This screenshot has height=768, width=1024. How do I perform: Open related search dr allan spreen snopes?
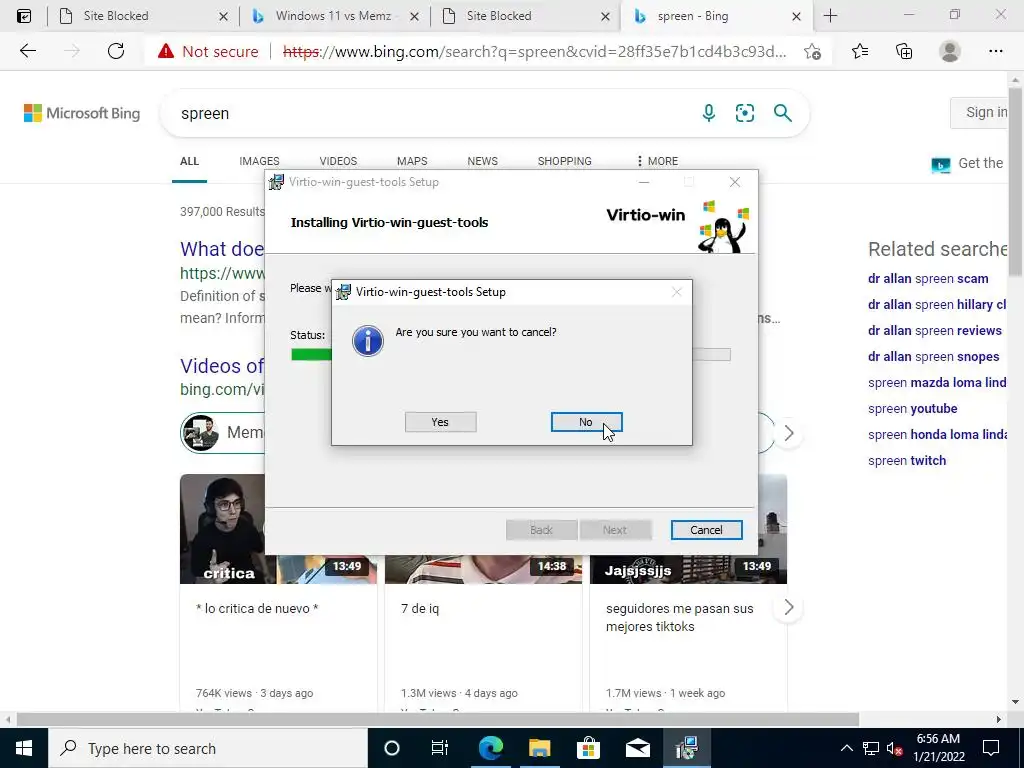[x=933, y=357]
